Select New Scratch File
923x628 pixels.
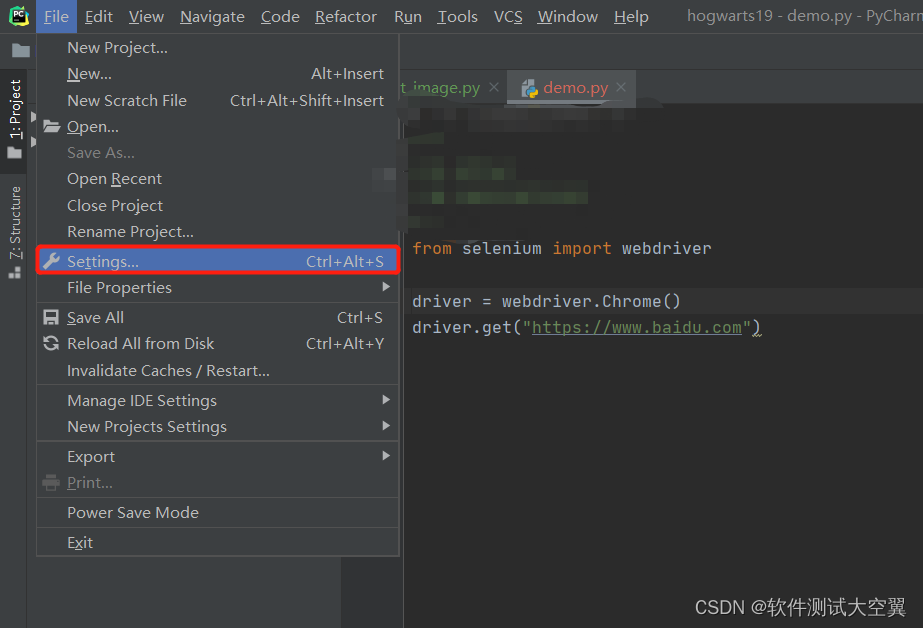(218, 100)
